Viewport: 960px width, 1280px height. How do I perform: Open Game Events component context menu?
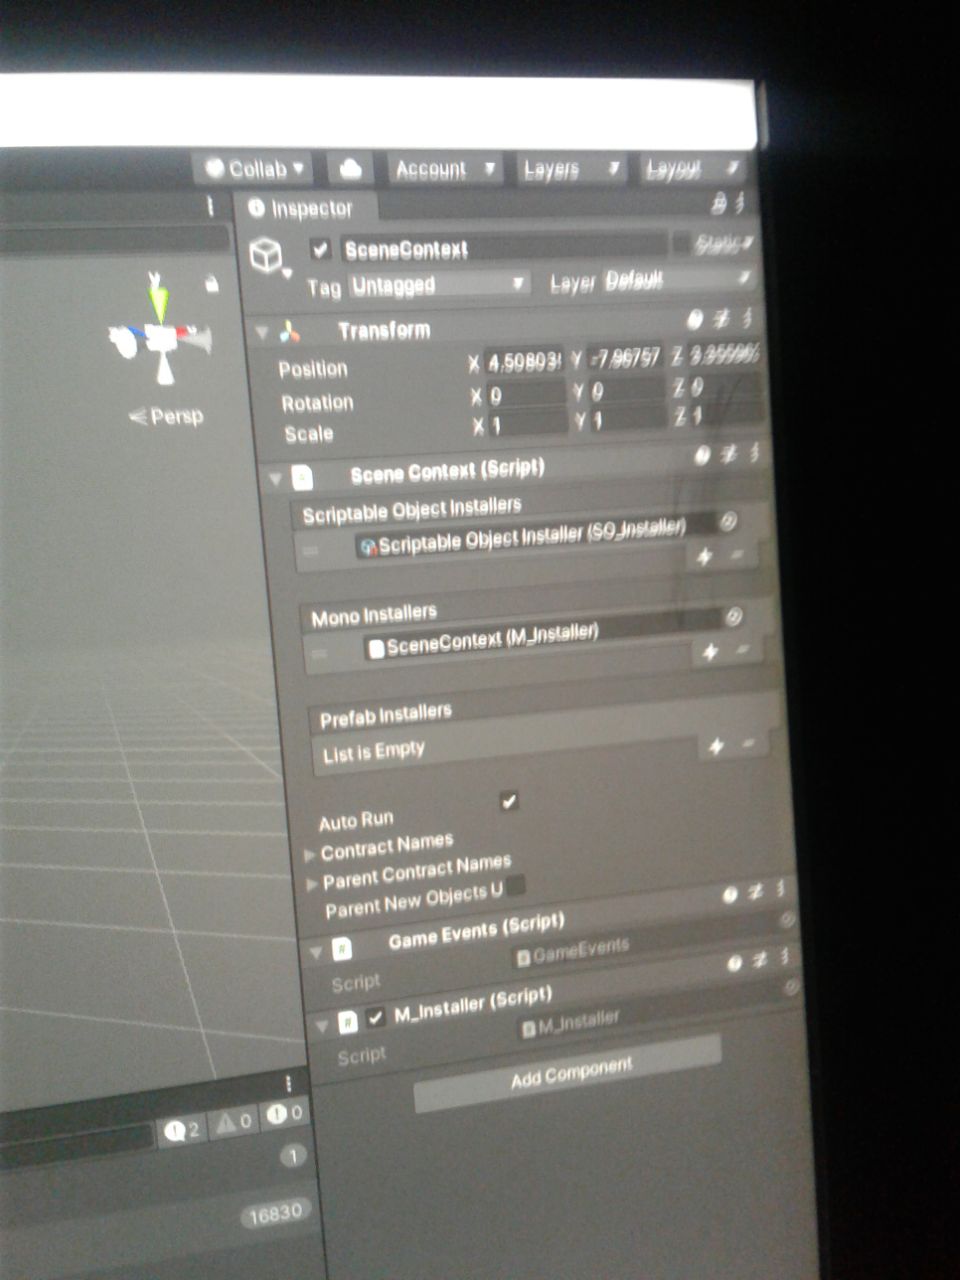(781, 888)
